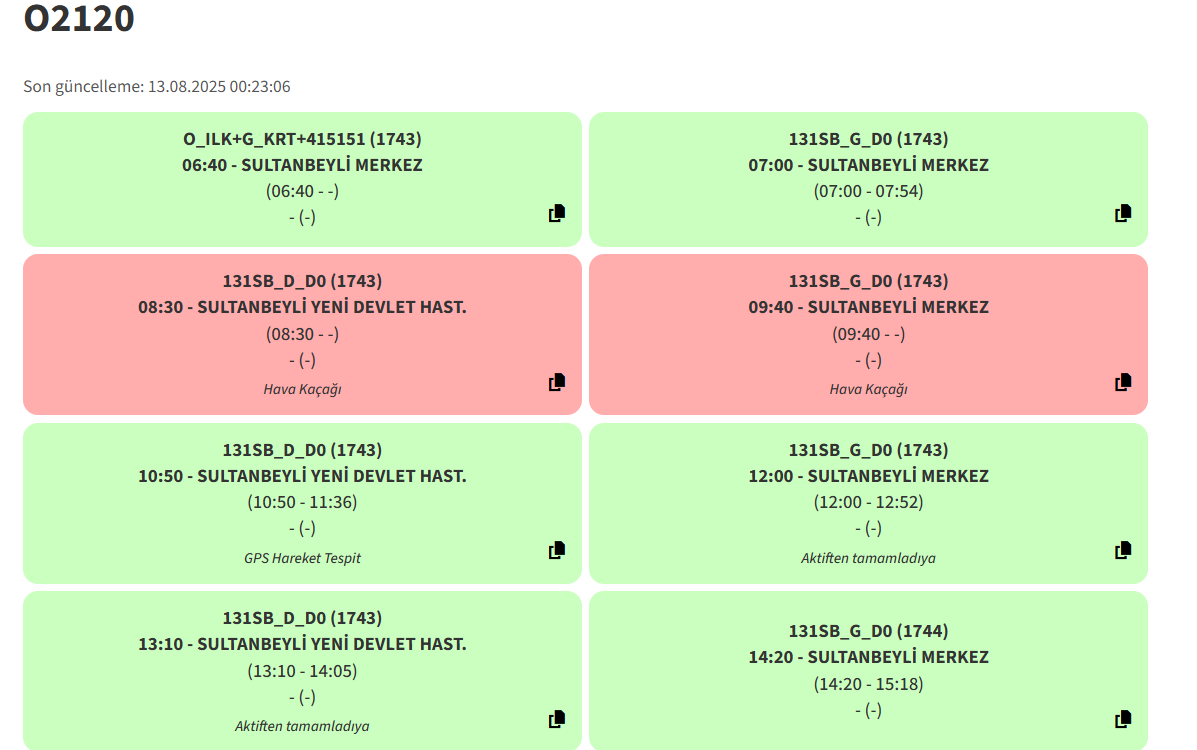Screen dimensions: 1197x750
Task: Copy the 10:50 GPS Hareket Tespit card
Action: [x=557, y=550]
